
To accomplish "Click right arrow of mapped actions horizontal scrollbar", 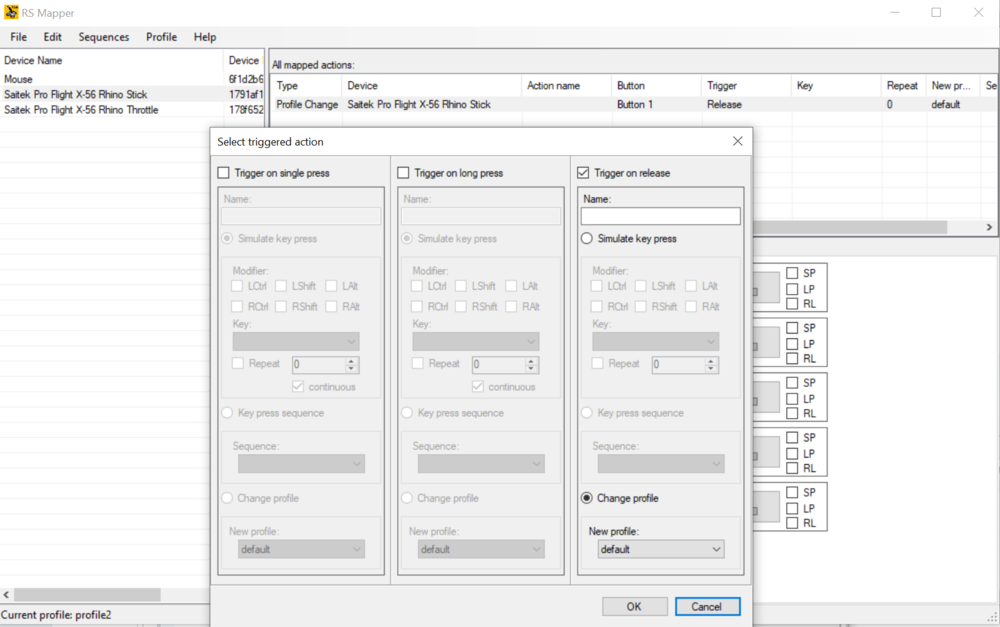I will coord(989,227).
